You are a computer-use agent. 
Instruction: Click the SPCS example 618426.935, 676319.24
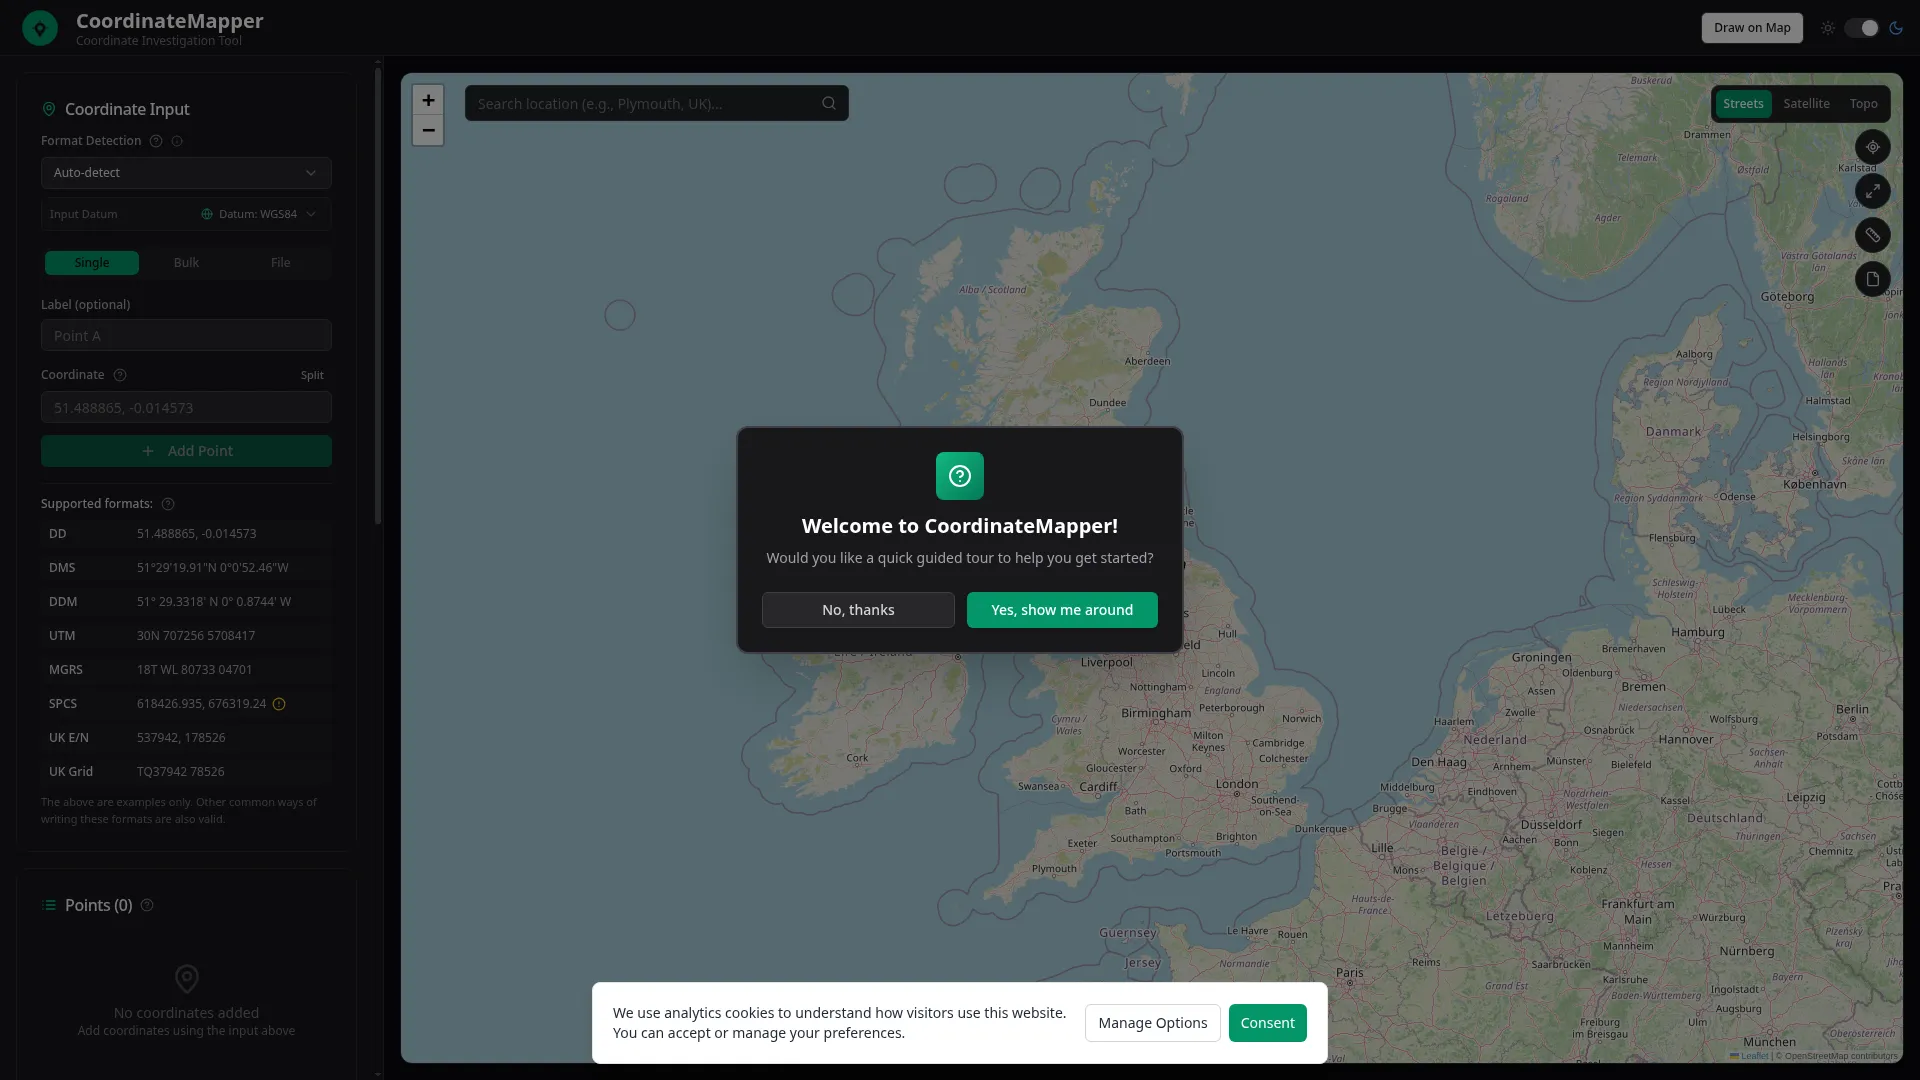pyautogui.click(x=201, y=704)
